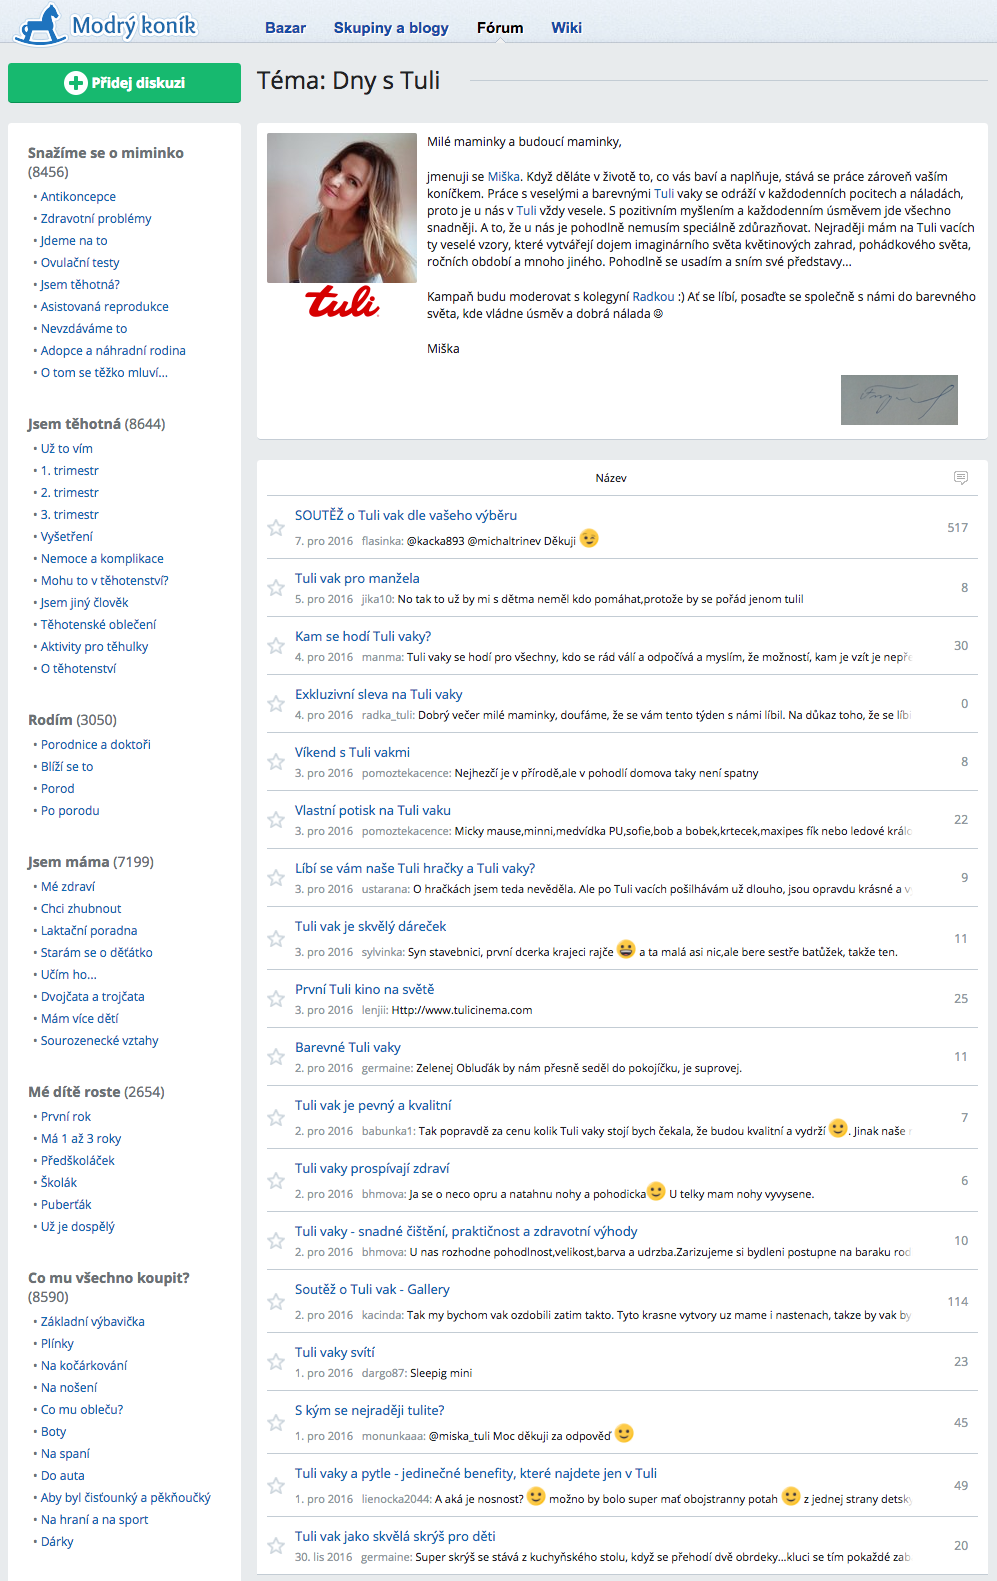997x1581 pixels.
Task: Open the Dvojčata a trojčata section
Action: 92,997
